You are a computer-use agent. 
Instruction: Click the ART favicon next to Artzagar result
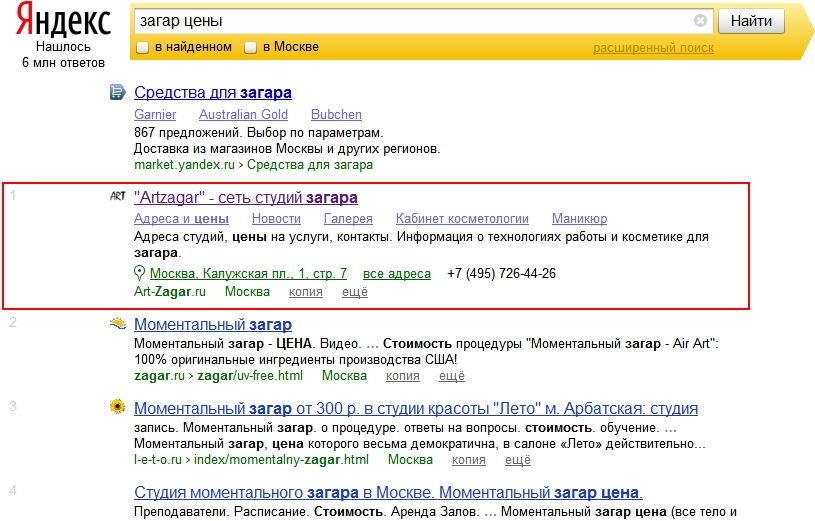pos(118,196)
